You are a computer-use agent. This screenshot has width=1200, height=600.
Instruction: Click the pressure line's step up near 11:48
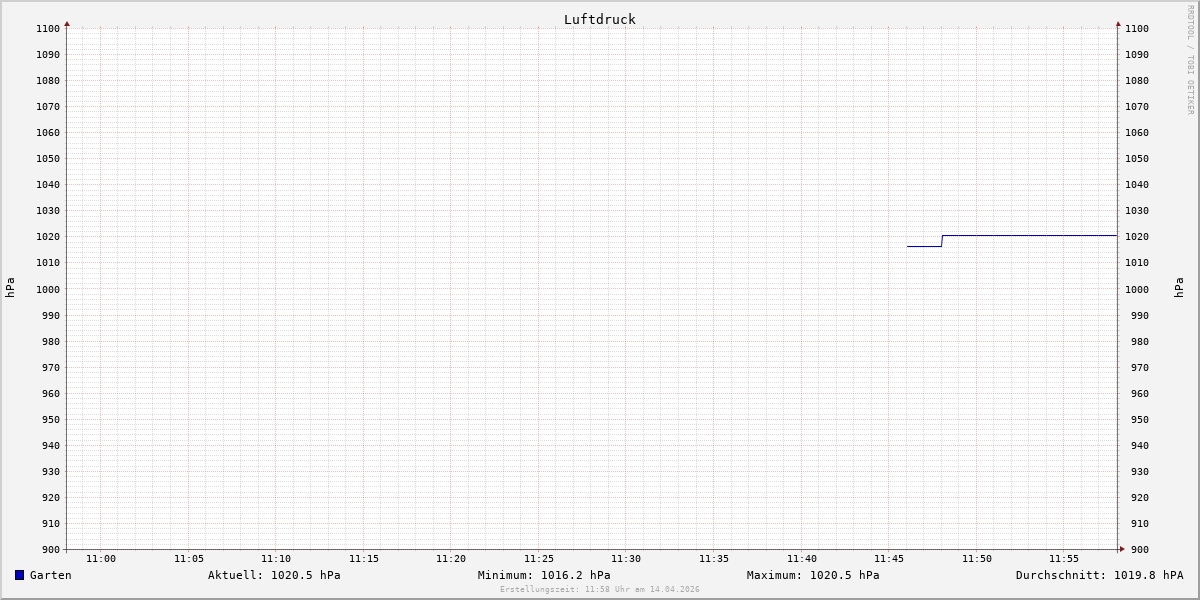(942, 241)
